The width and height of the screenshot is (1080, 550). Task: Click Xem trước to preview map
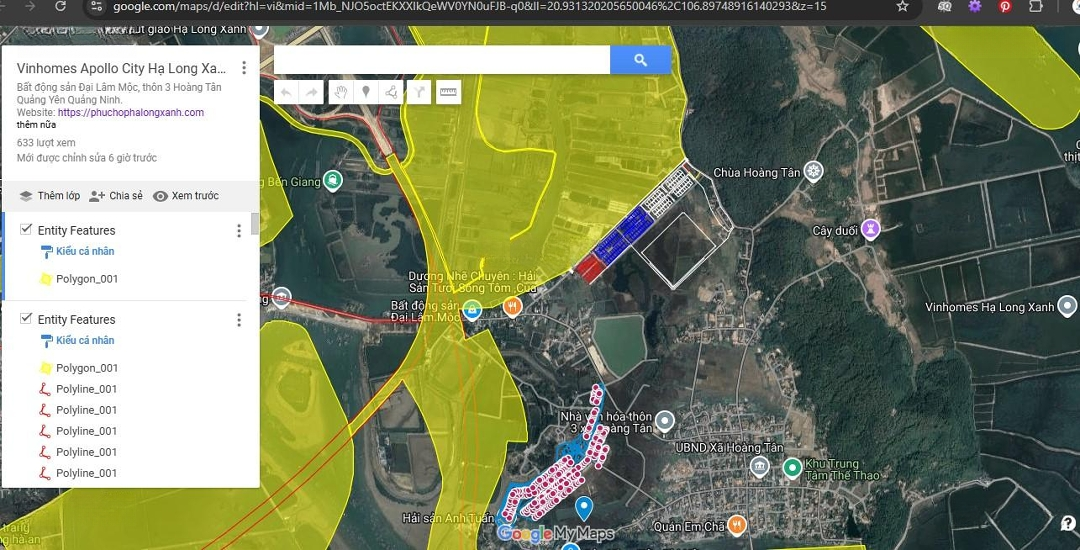186,195
